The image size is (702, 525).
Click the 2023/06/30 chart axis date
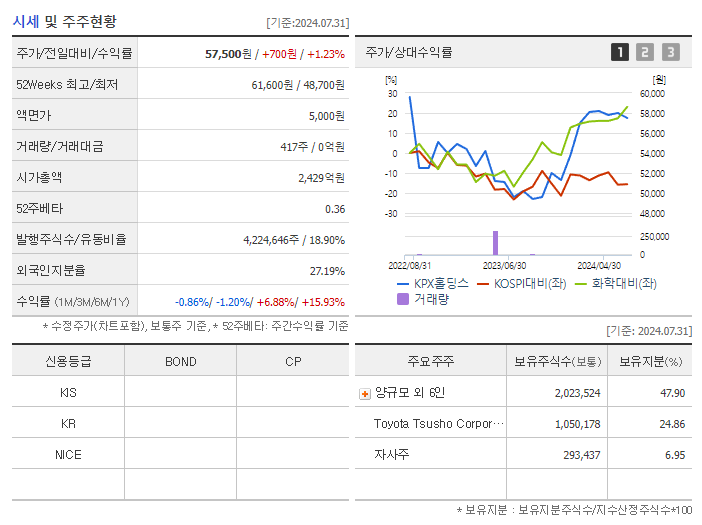pos(505,266)
